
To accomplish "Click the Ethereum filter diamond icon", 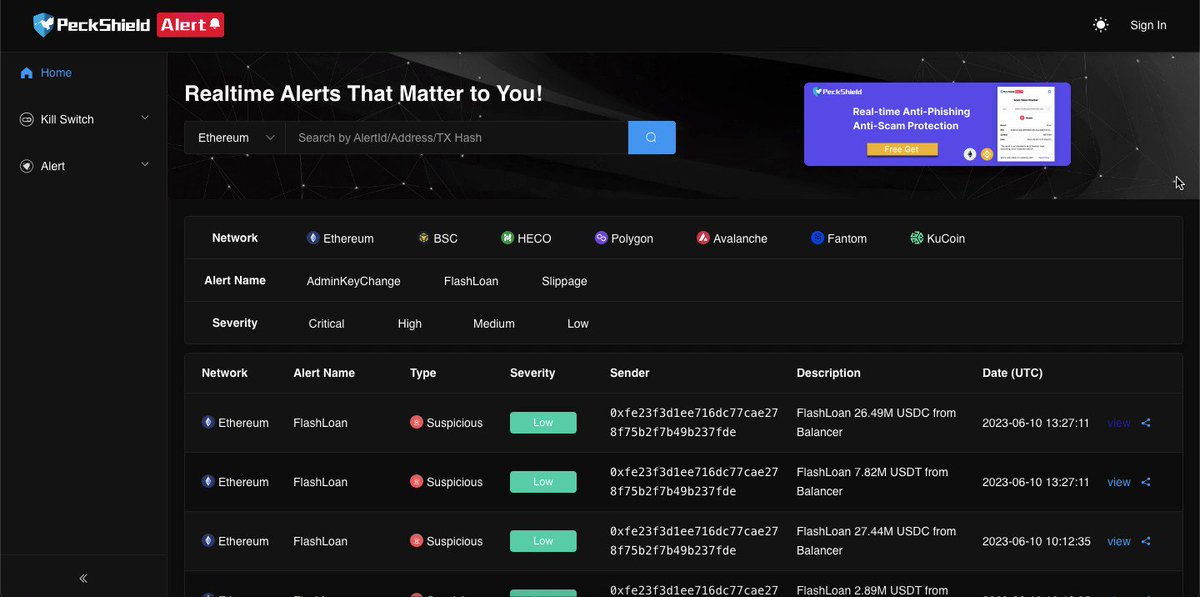I will [x=313, y=238].
